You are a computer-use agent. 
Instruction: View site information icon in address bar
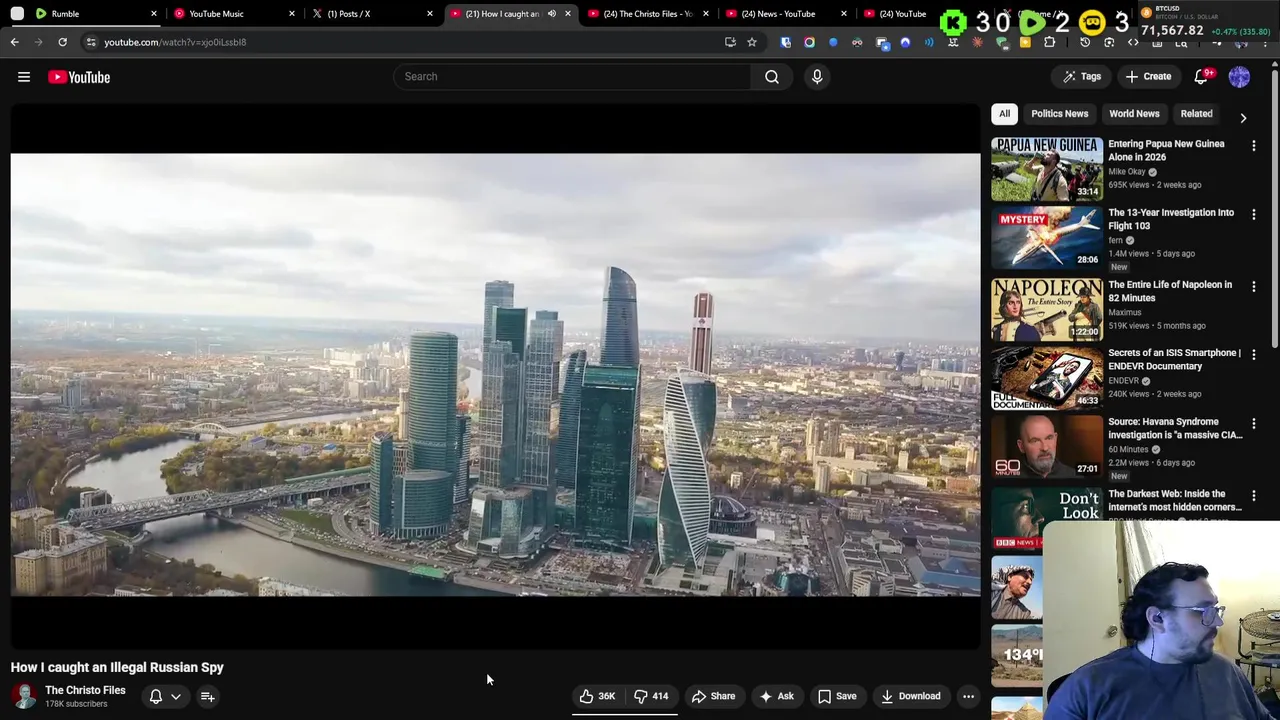click(x=91, y=42)
